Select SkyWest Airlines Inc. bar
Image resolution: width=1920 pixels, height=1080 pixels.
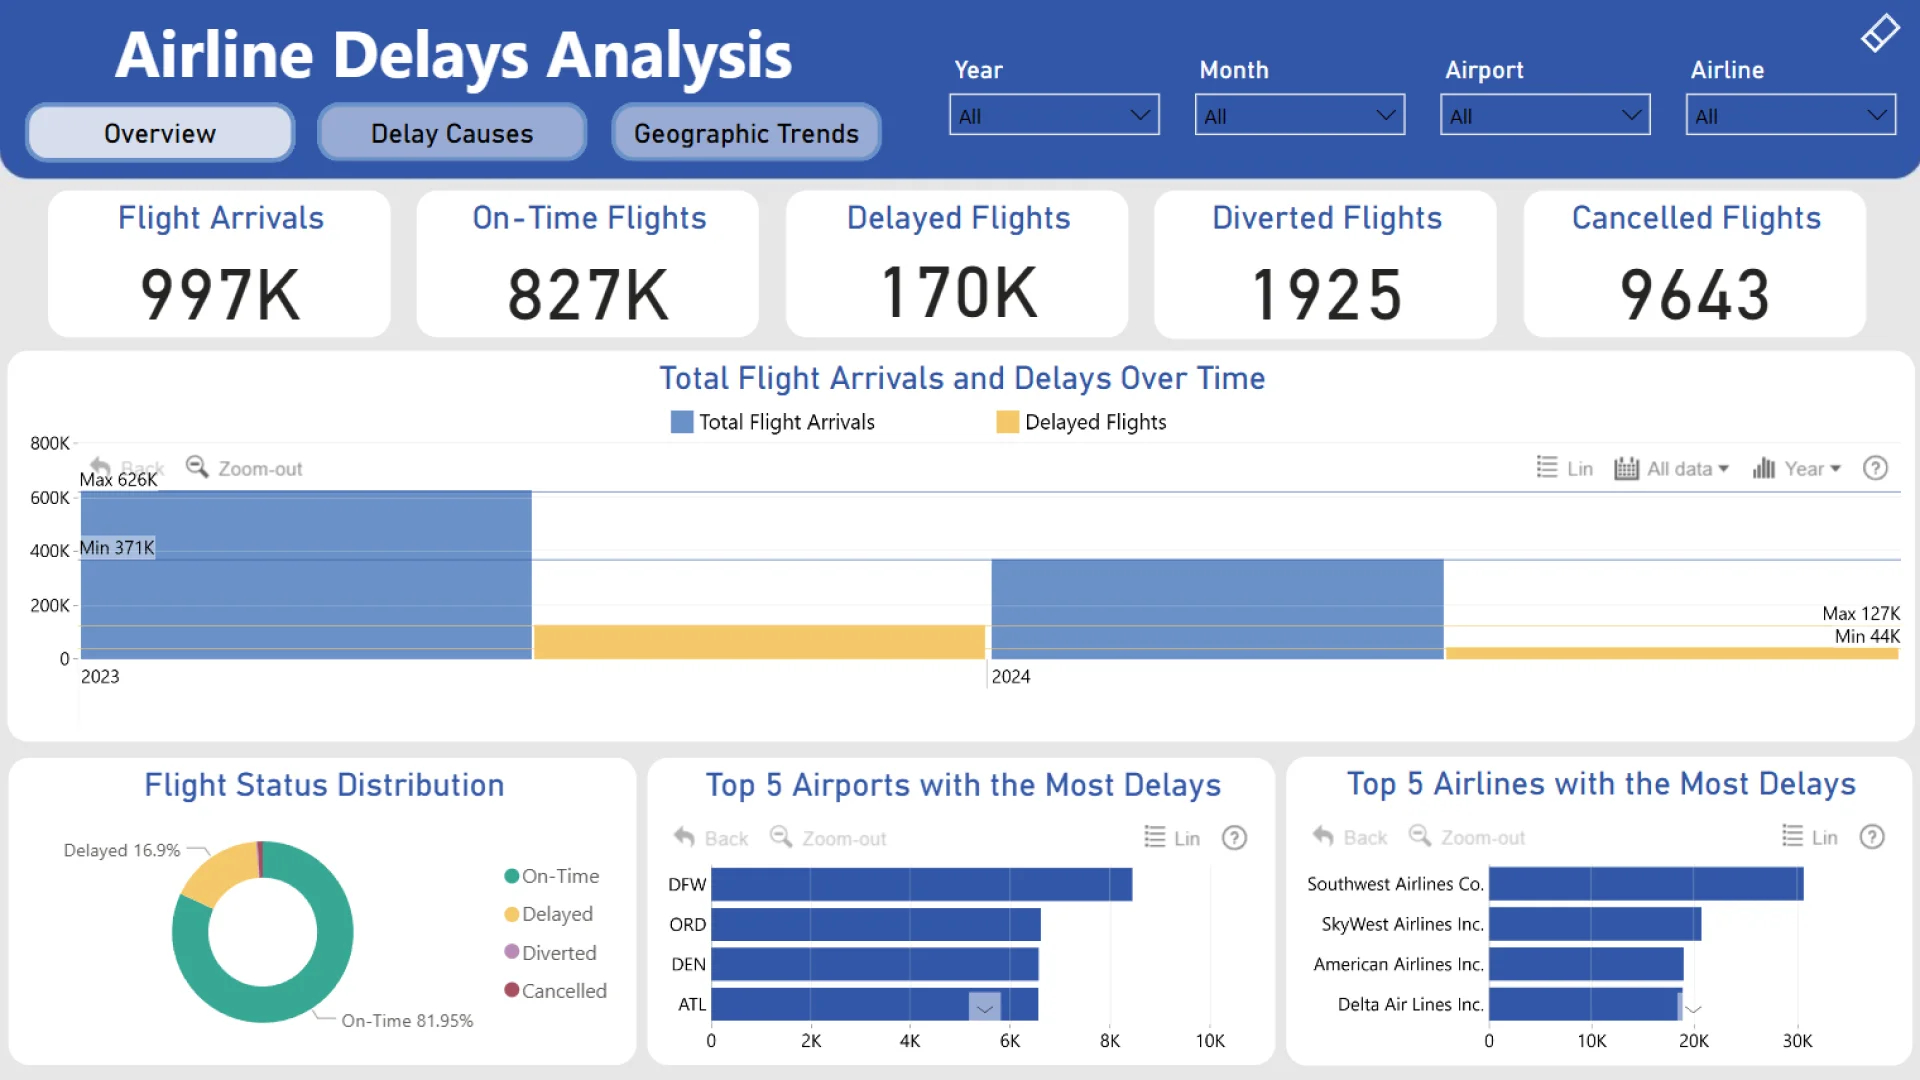coord(1595,924)
